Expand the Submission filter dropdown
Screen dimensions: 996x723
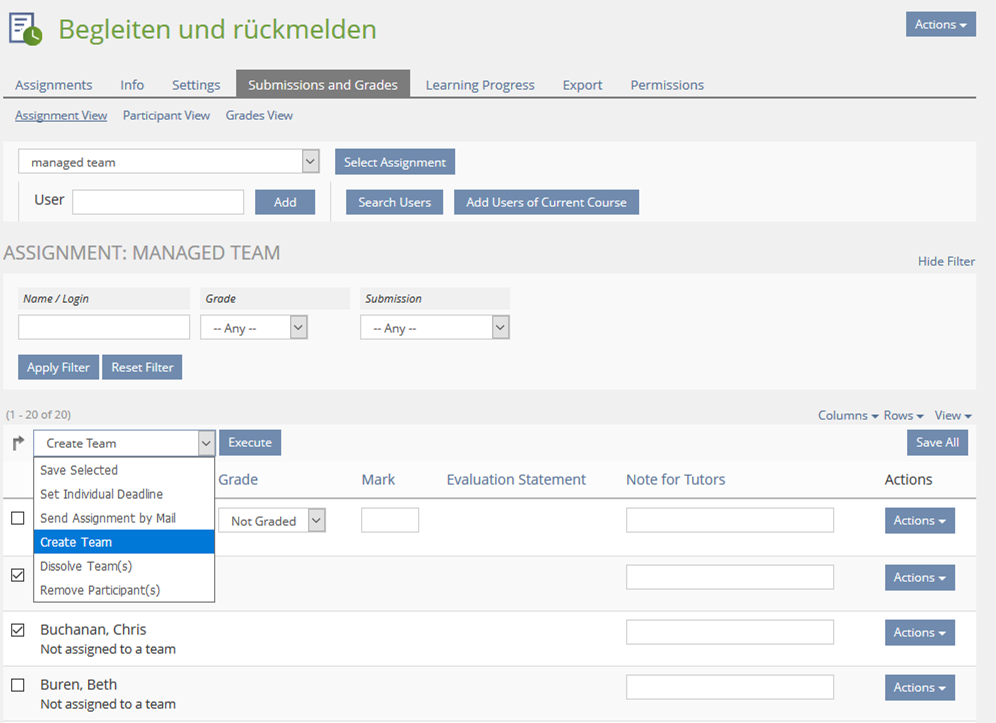[x=435, y=328]
